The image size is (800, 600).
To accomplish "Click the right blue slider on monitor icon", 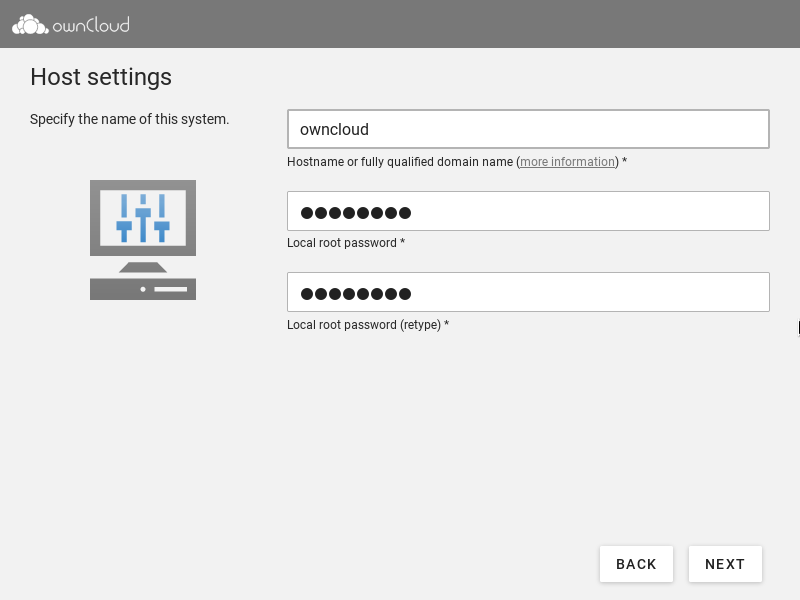I will tap(161, 219).
